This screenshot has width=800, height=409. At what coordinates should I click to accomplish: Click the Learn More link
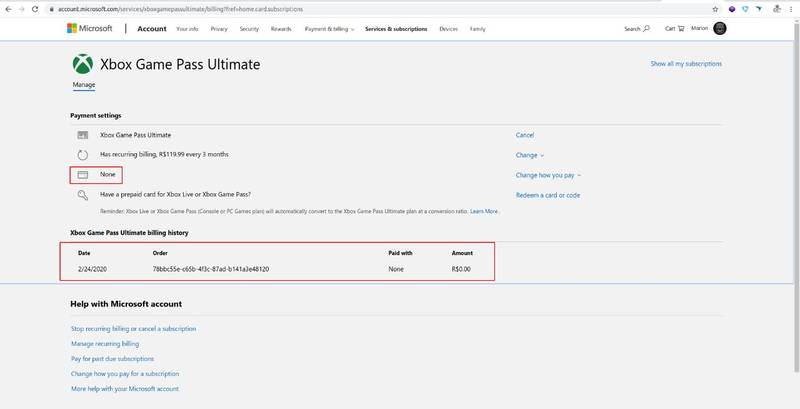pyautogui.click(x=484, y=211)
